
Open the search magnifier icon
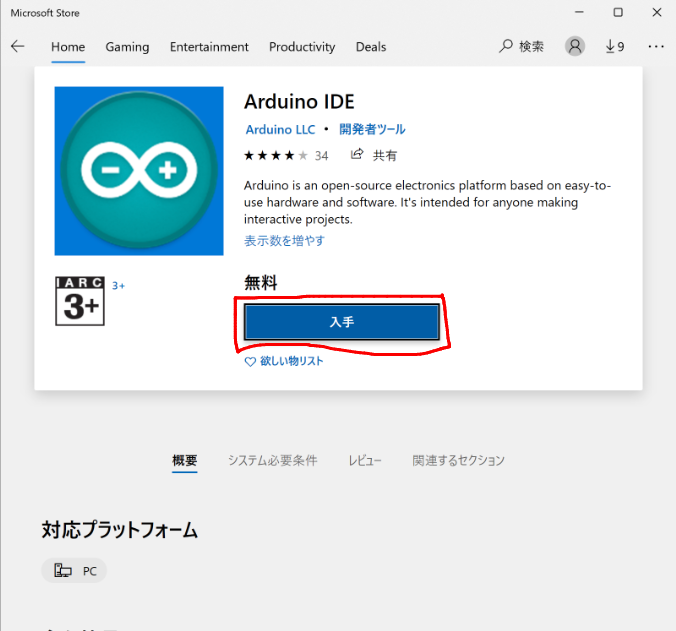pyautogui.click(x=506, y=46)
